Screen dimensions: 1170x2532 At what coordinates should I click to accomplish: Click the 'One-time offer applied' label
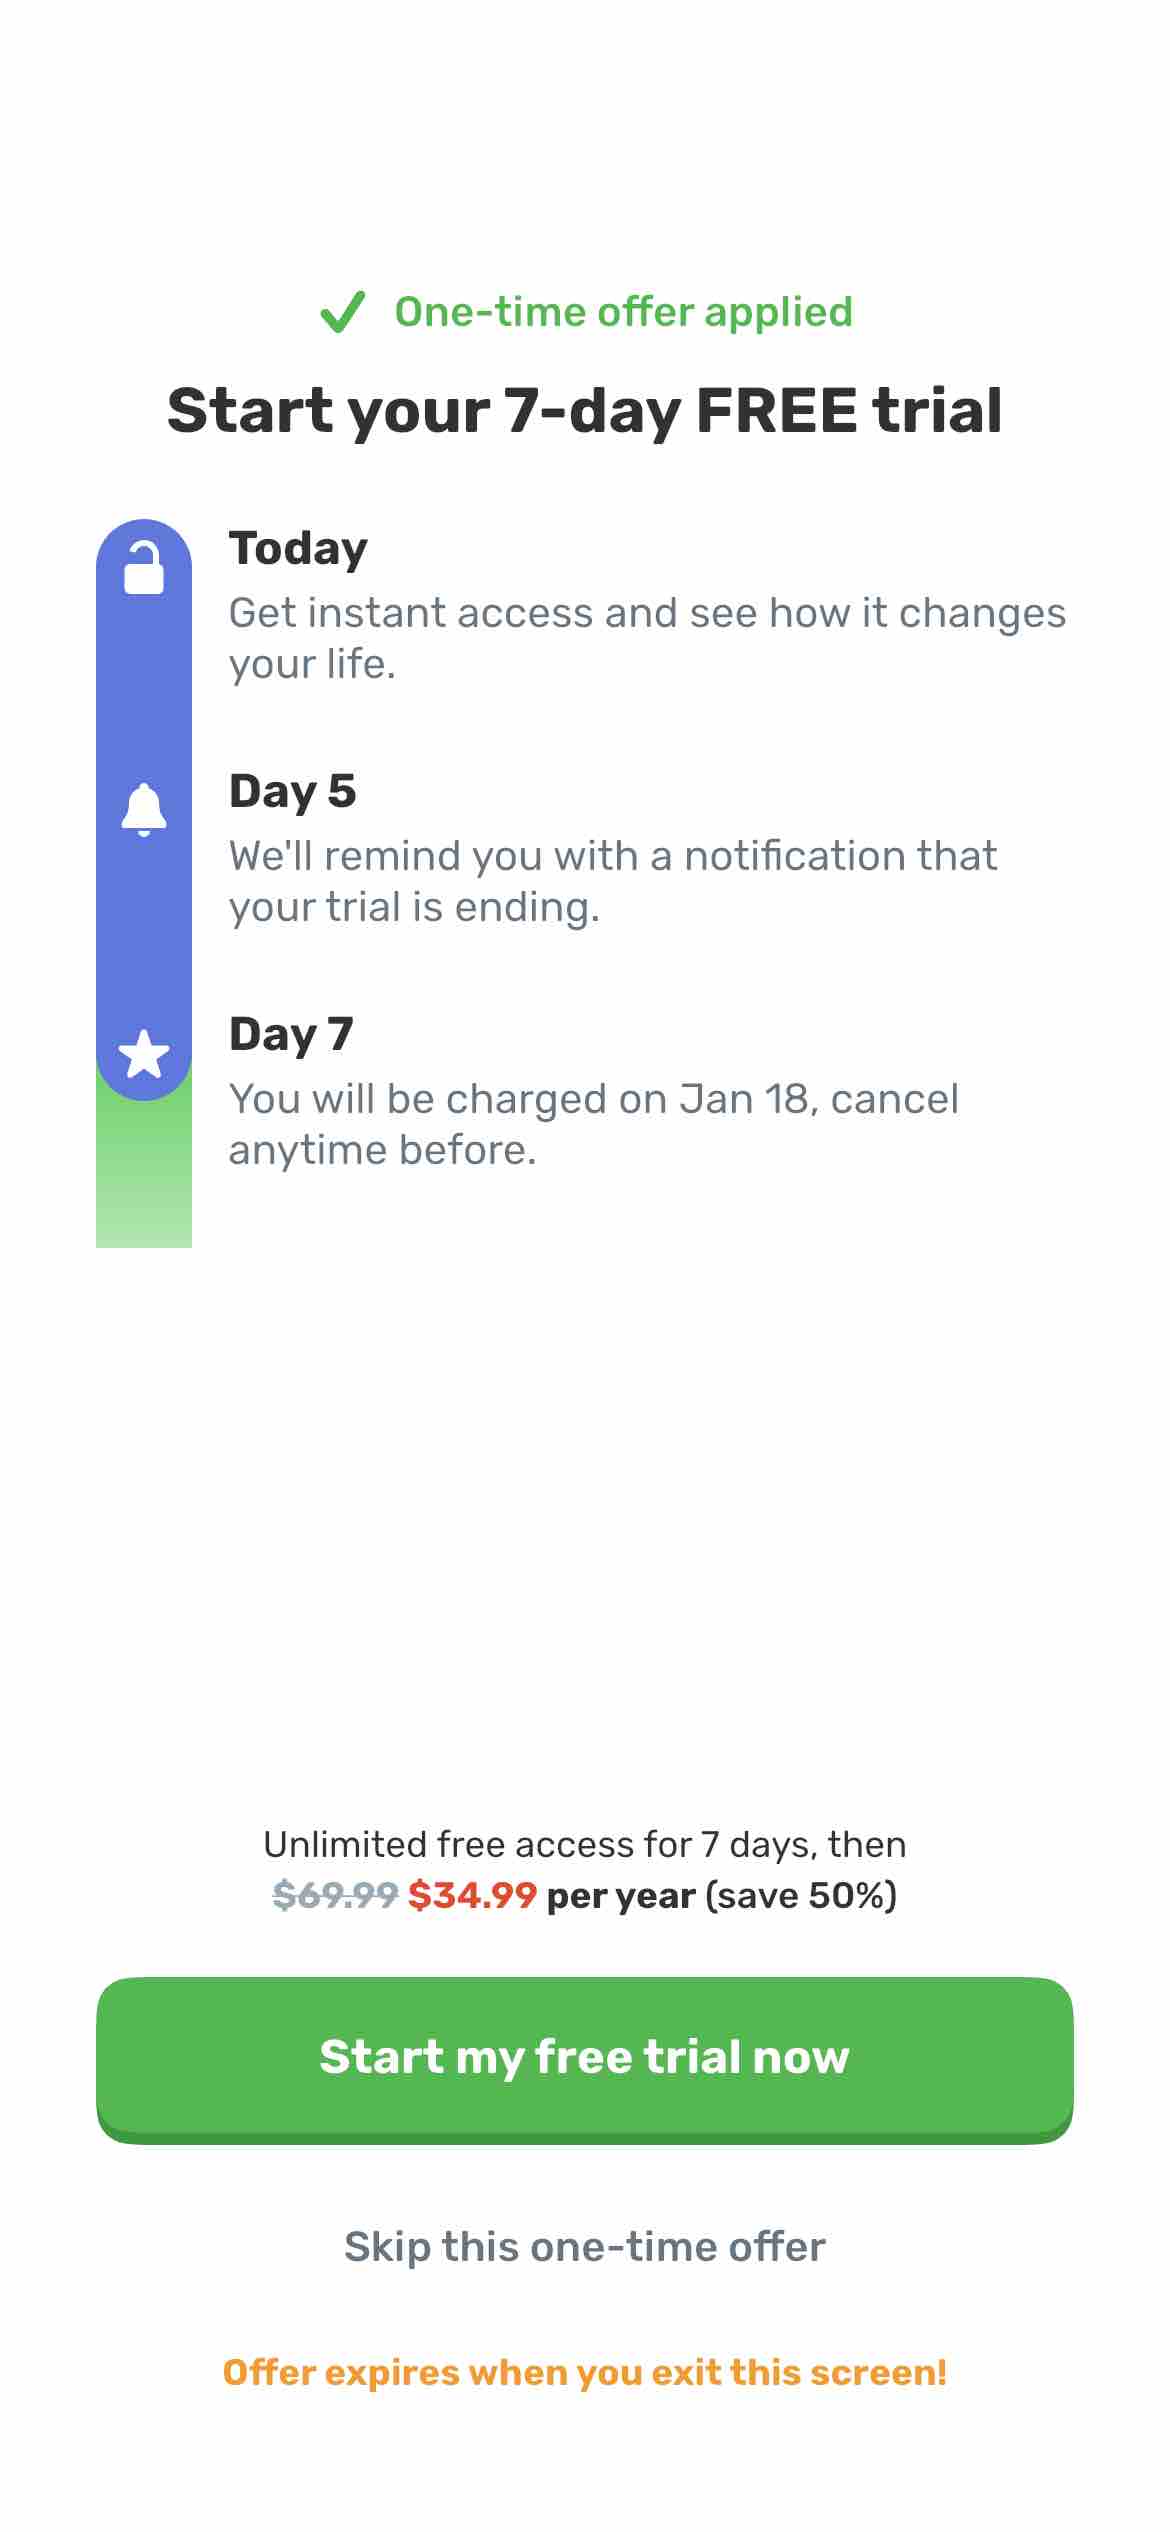click(x=623, y=312)
